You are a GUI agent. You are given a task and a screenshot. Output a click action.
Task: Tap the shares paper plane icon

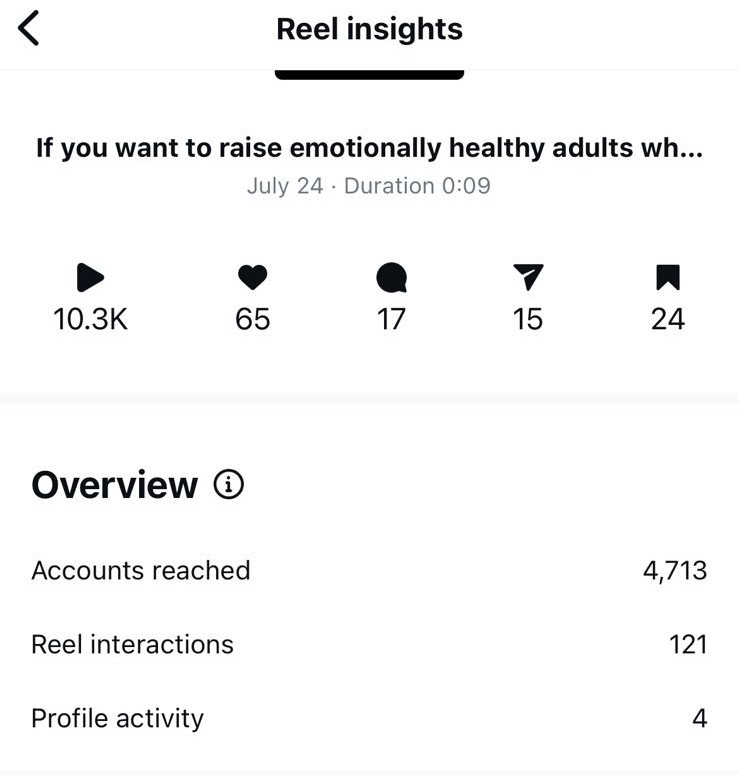tap(528, 277)
